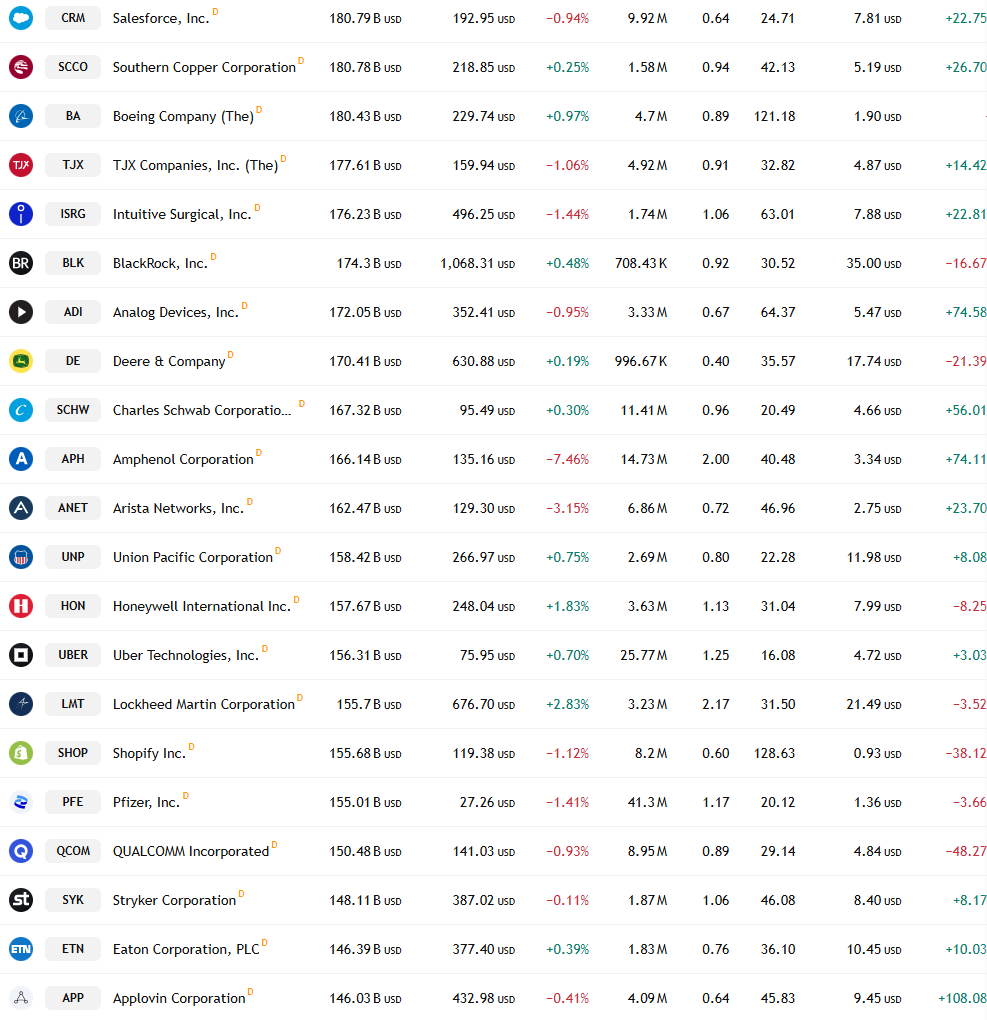Viewport: 987px width, 1020px height.
Task: Select the ANET ticker badge
Action: (x=73, y=508)
